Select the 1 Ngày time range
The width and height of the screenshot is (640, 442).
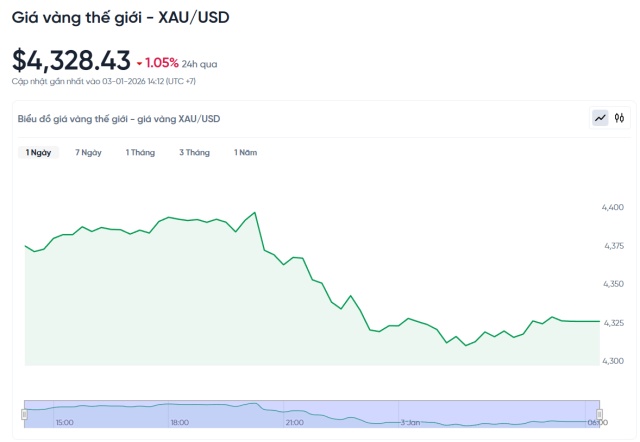tap(38, 152)
